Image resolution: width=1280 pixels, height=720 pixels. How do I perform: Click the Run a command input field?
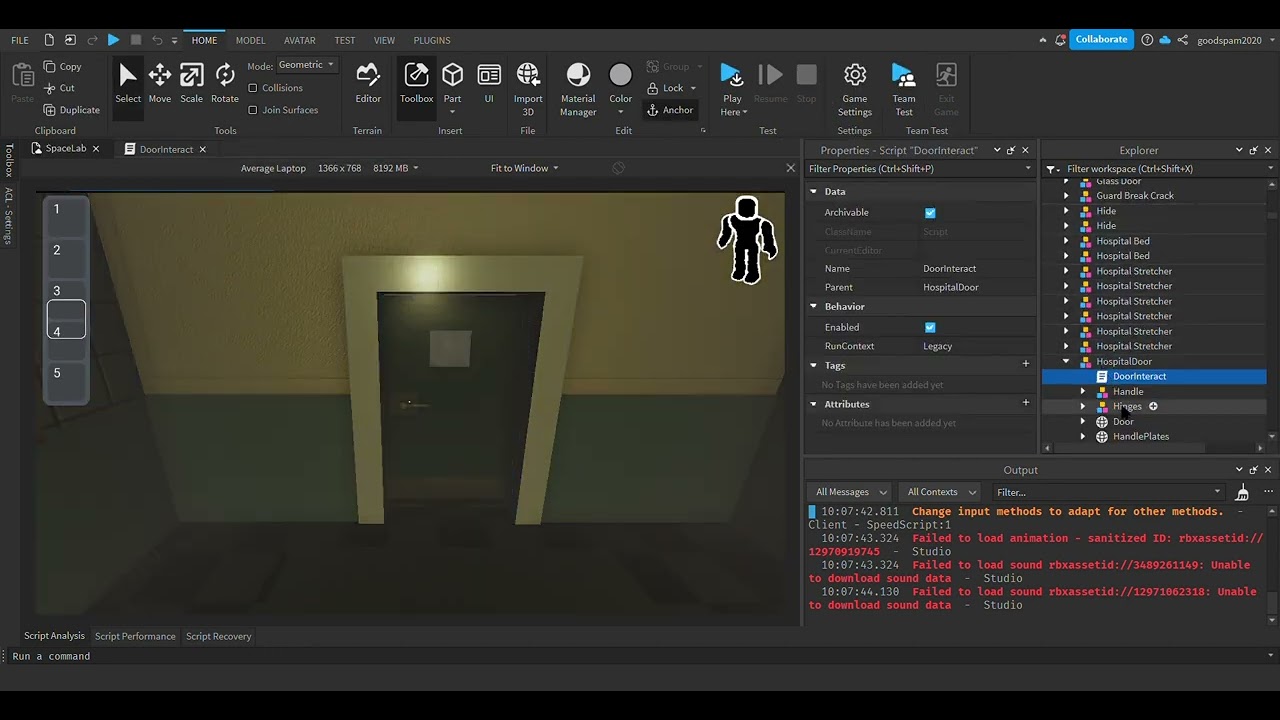click(400, 656)
